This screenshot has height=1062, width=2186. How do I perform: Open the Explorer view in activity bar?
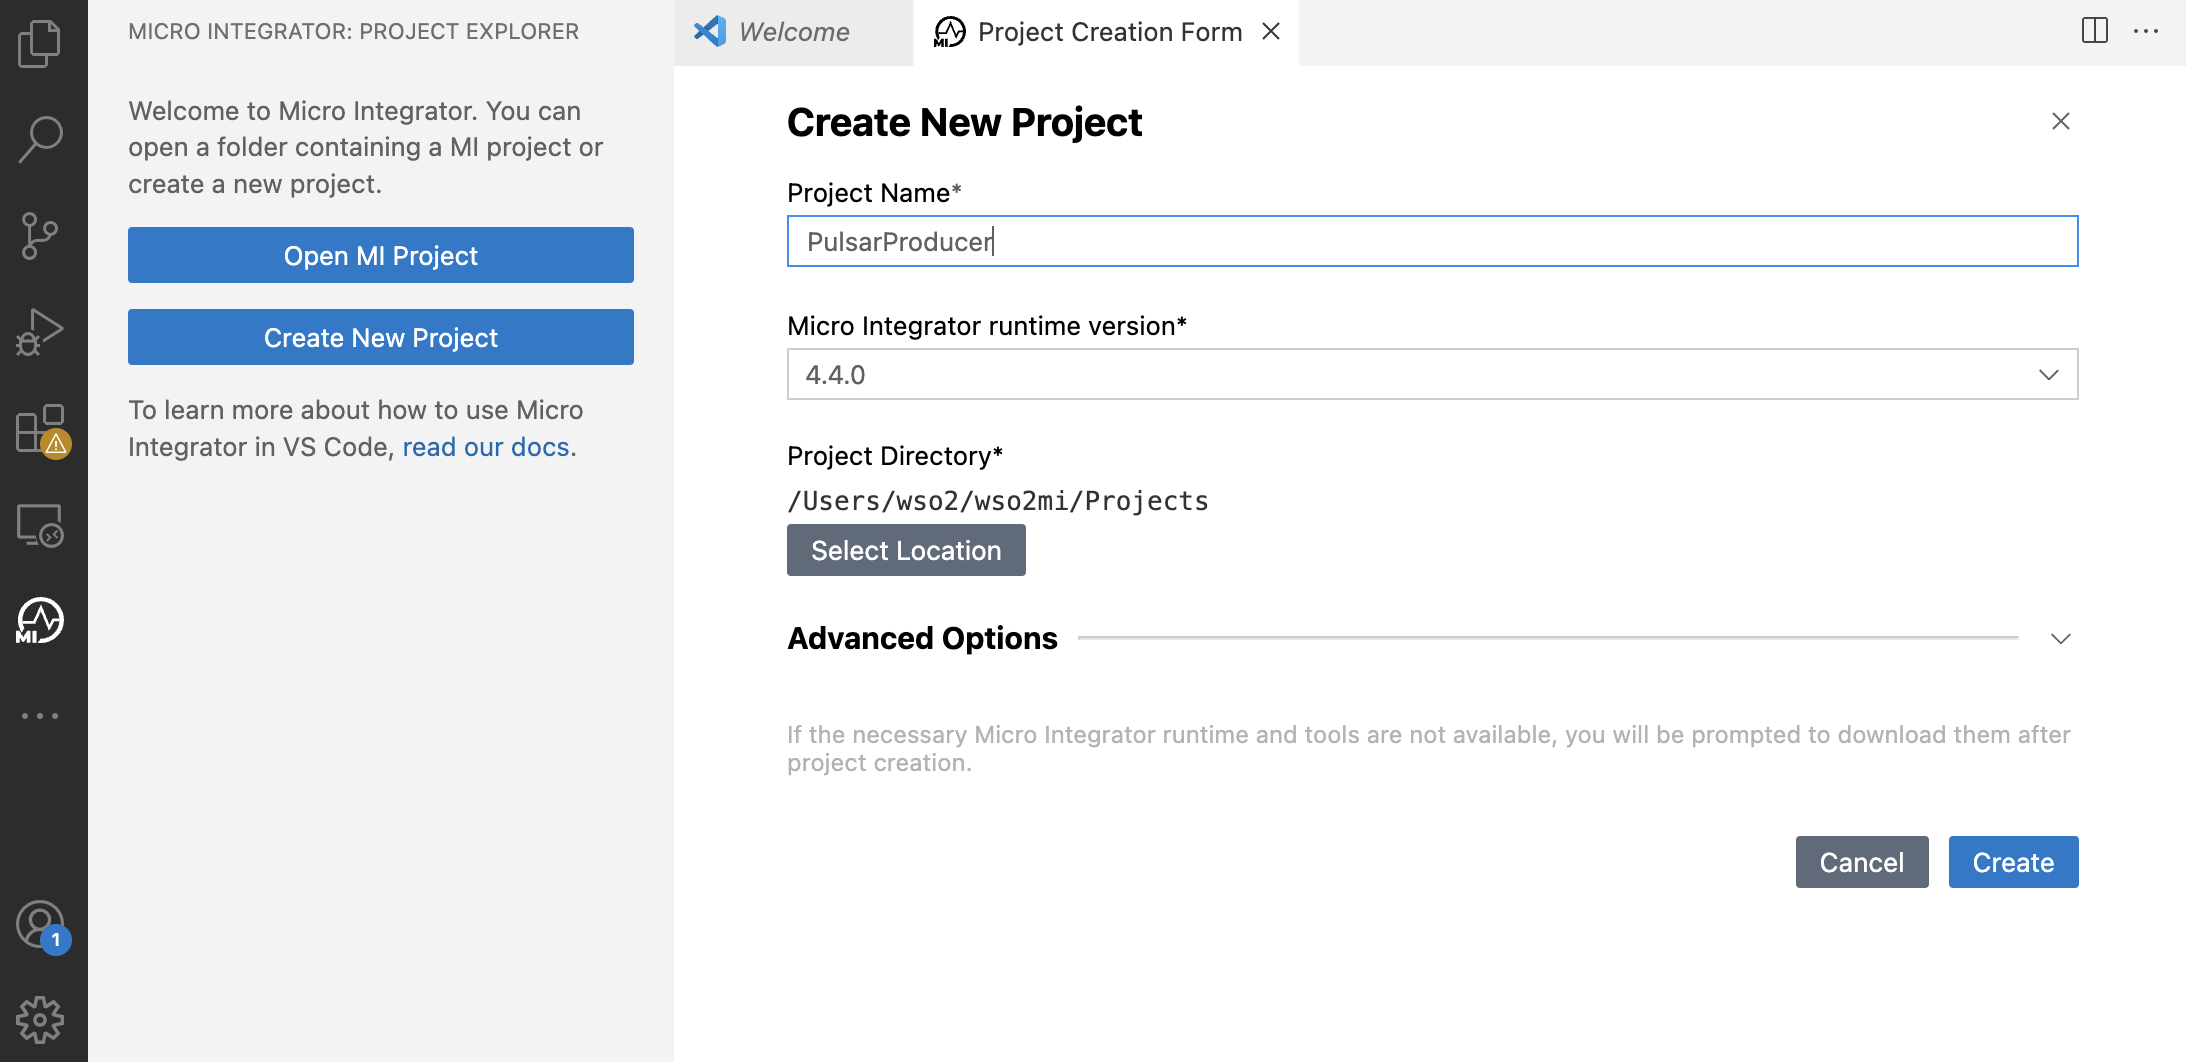click(40, 44)
